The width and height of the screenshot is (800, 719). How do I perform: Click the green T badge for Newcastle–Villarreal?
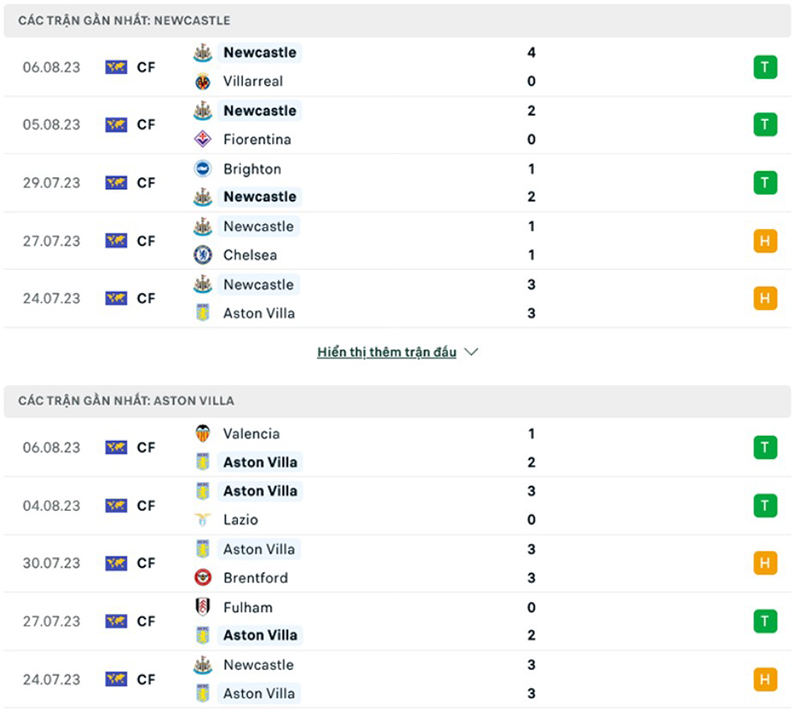point(765,67)
